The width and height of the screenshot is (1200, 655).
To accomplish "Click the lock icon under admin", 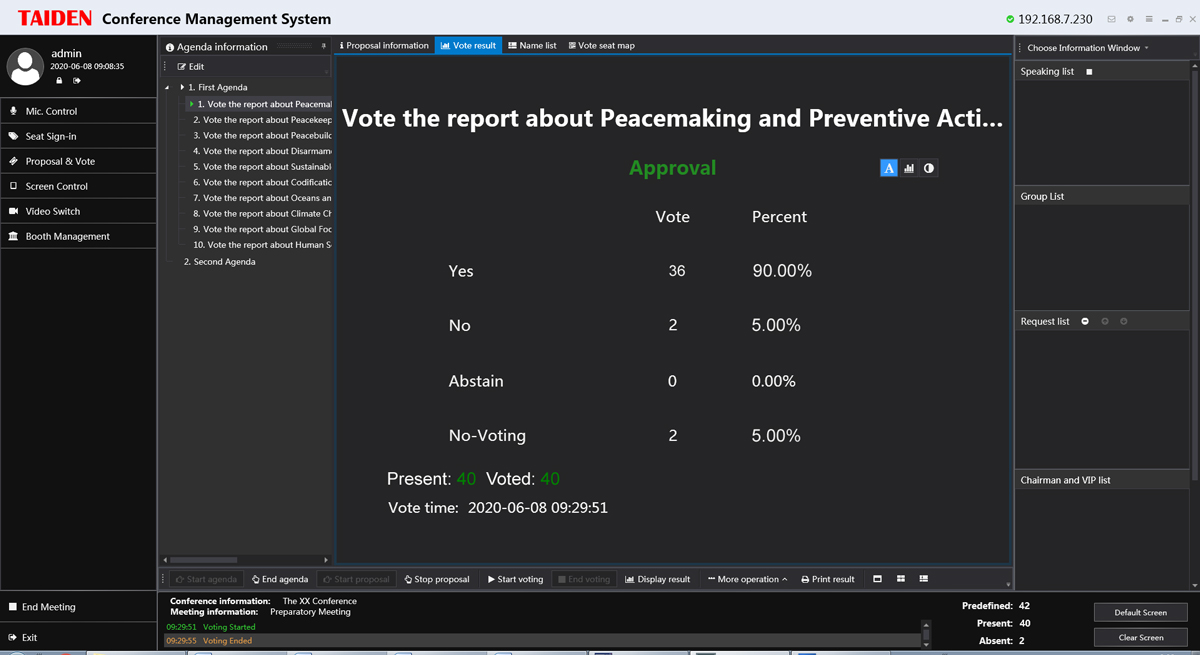I will click(59, 80).
